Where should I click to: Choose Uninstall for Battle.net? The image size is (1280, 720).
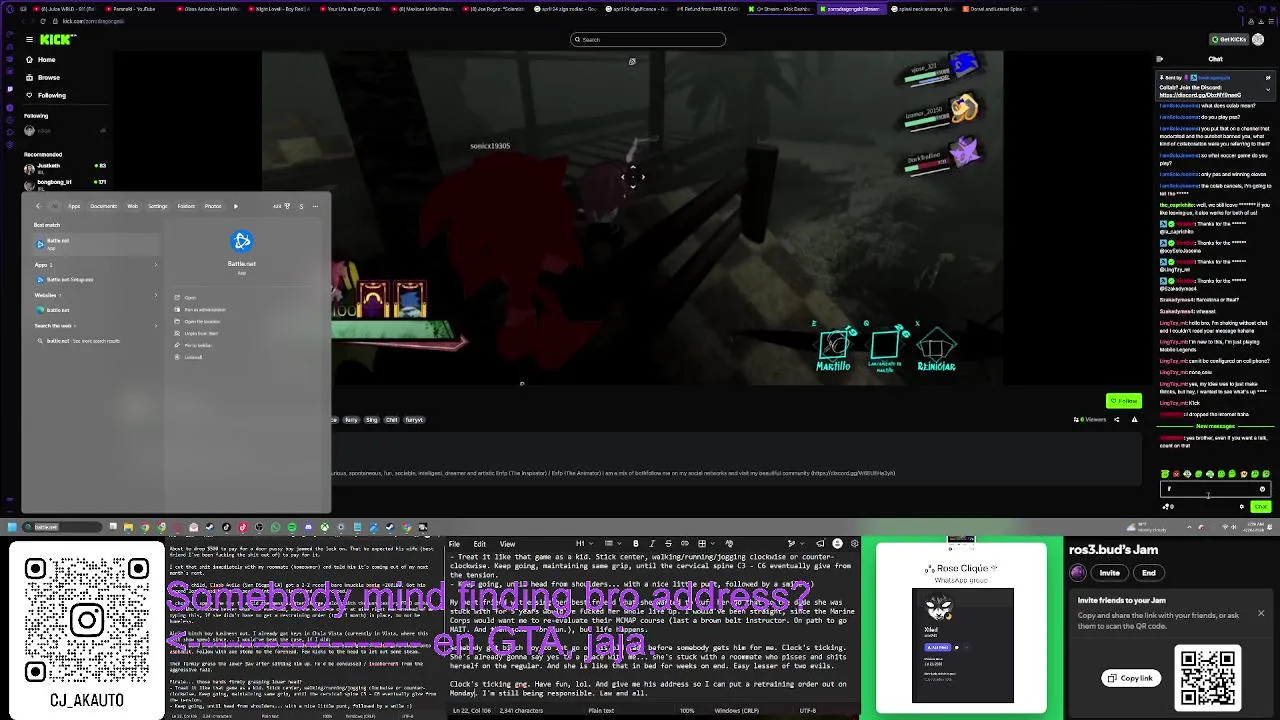pos(188,357)
